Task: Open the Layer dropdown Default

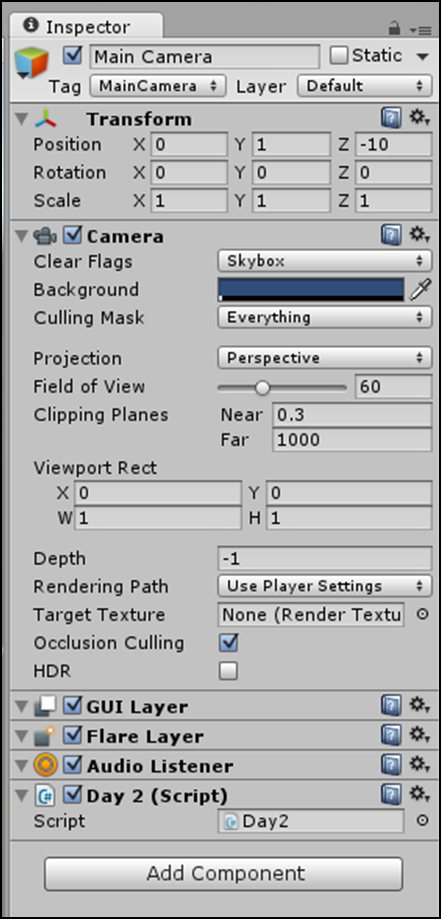Action: point(365,86)
